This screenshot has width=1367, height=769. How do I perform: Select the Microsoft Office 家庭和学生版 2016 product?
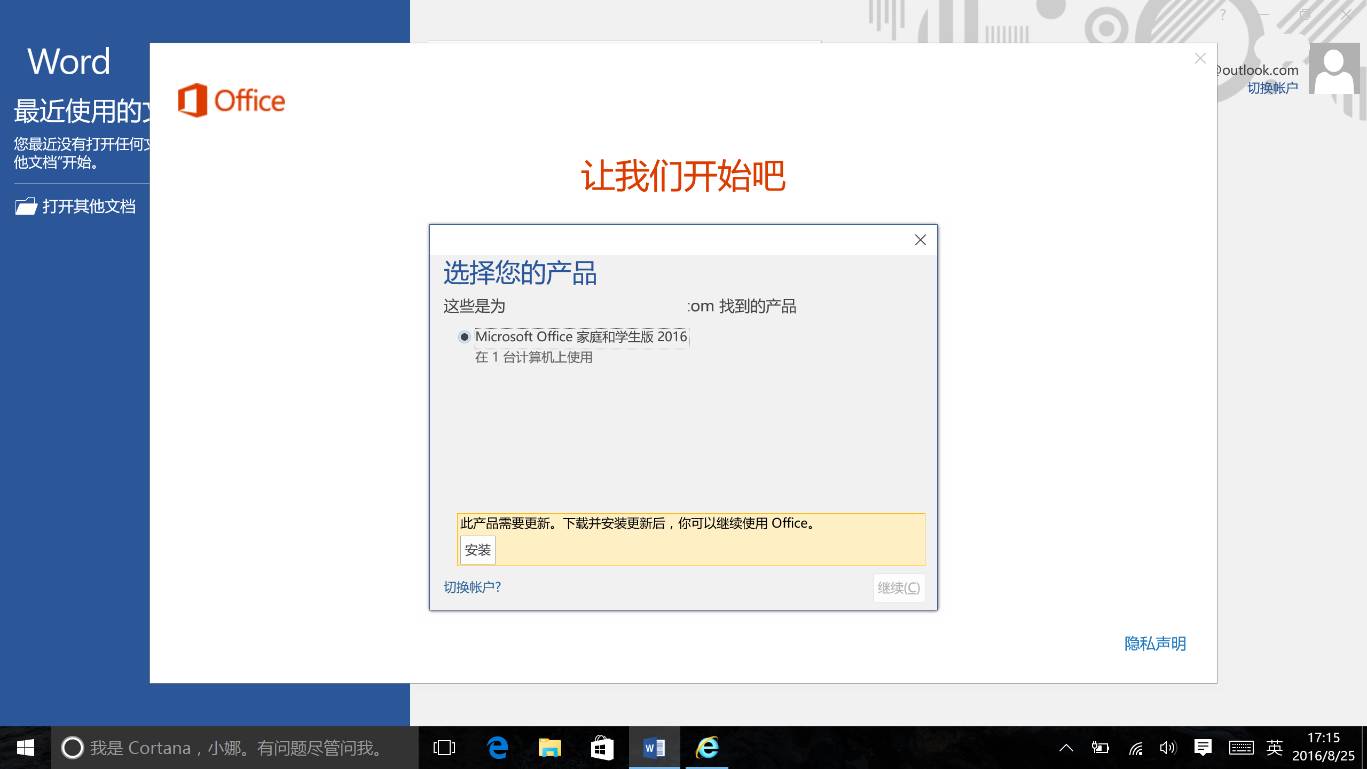point(464,336)
